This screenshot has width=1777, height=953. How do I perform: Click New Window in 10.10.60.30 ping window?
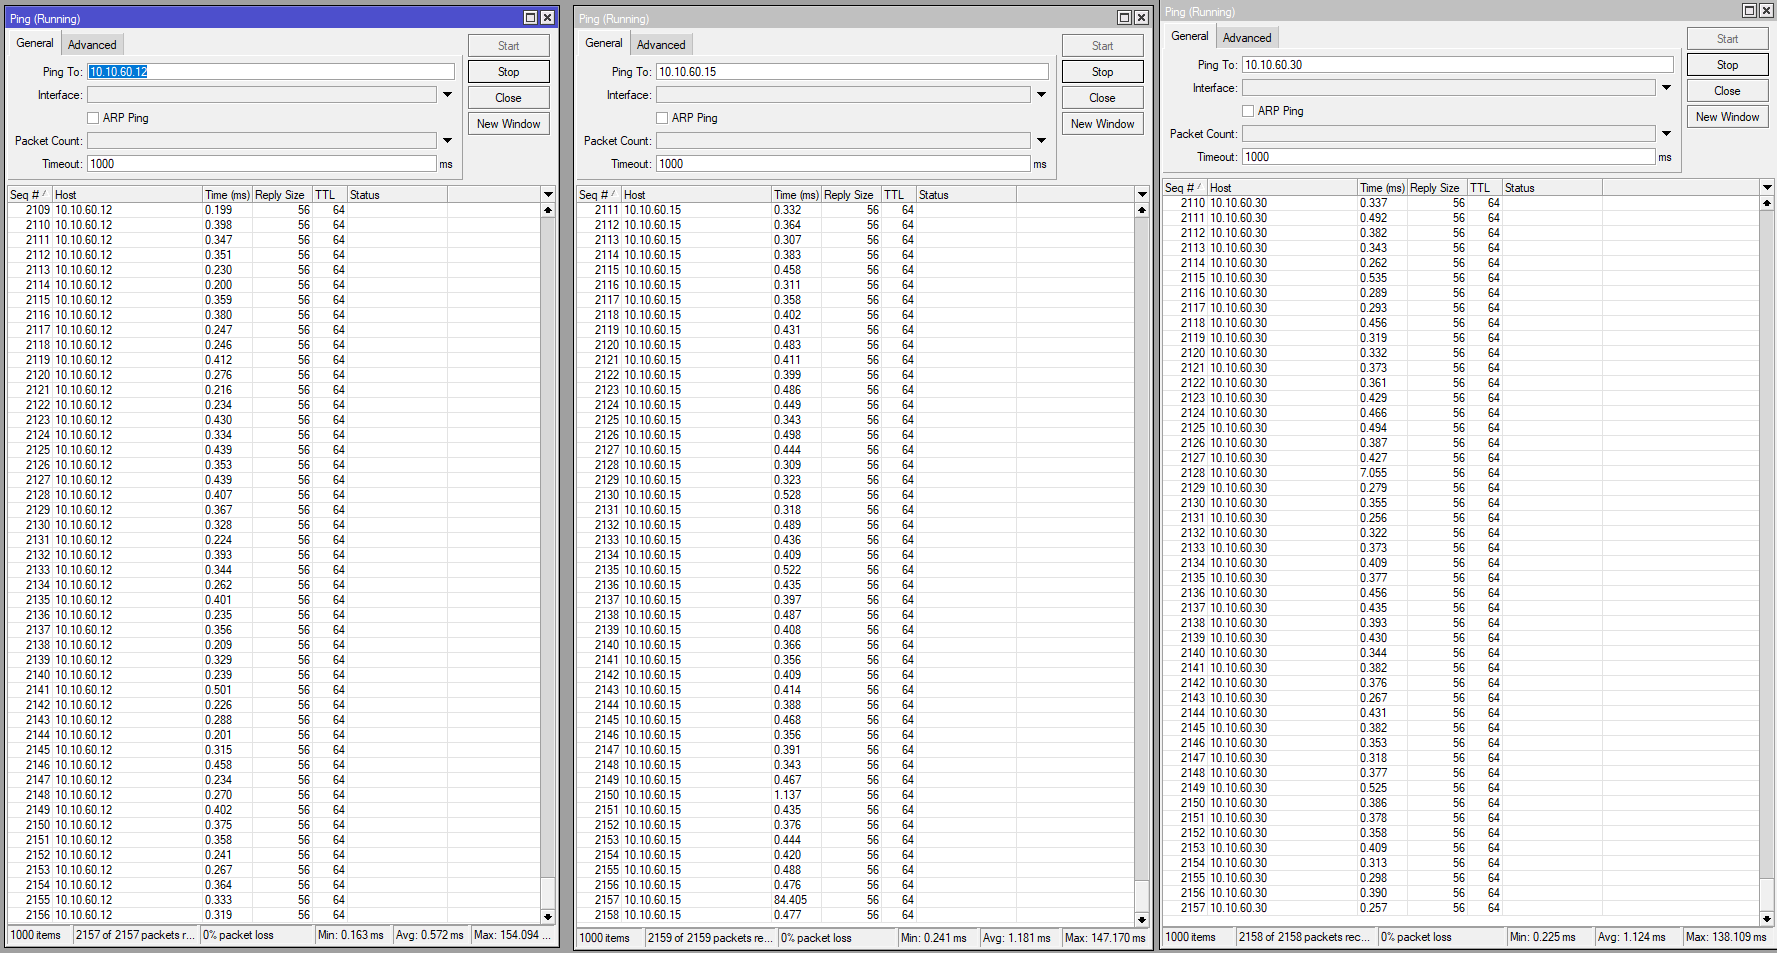pyautogui.click(x=1727, y=117)
